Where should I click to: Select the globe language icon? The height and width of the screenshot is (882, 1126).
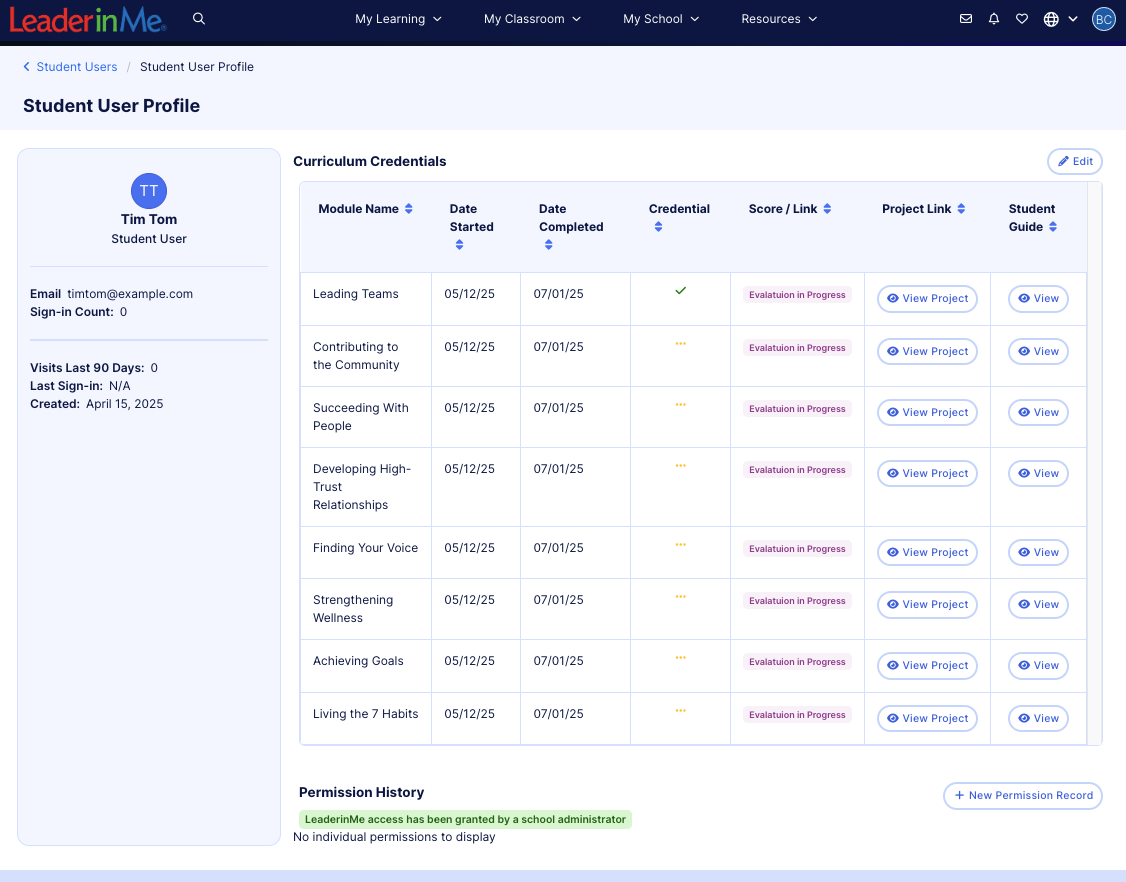(1053, 18)
